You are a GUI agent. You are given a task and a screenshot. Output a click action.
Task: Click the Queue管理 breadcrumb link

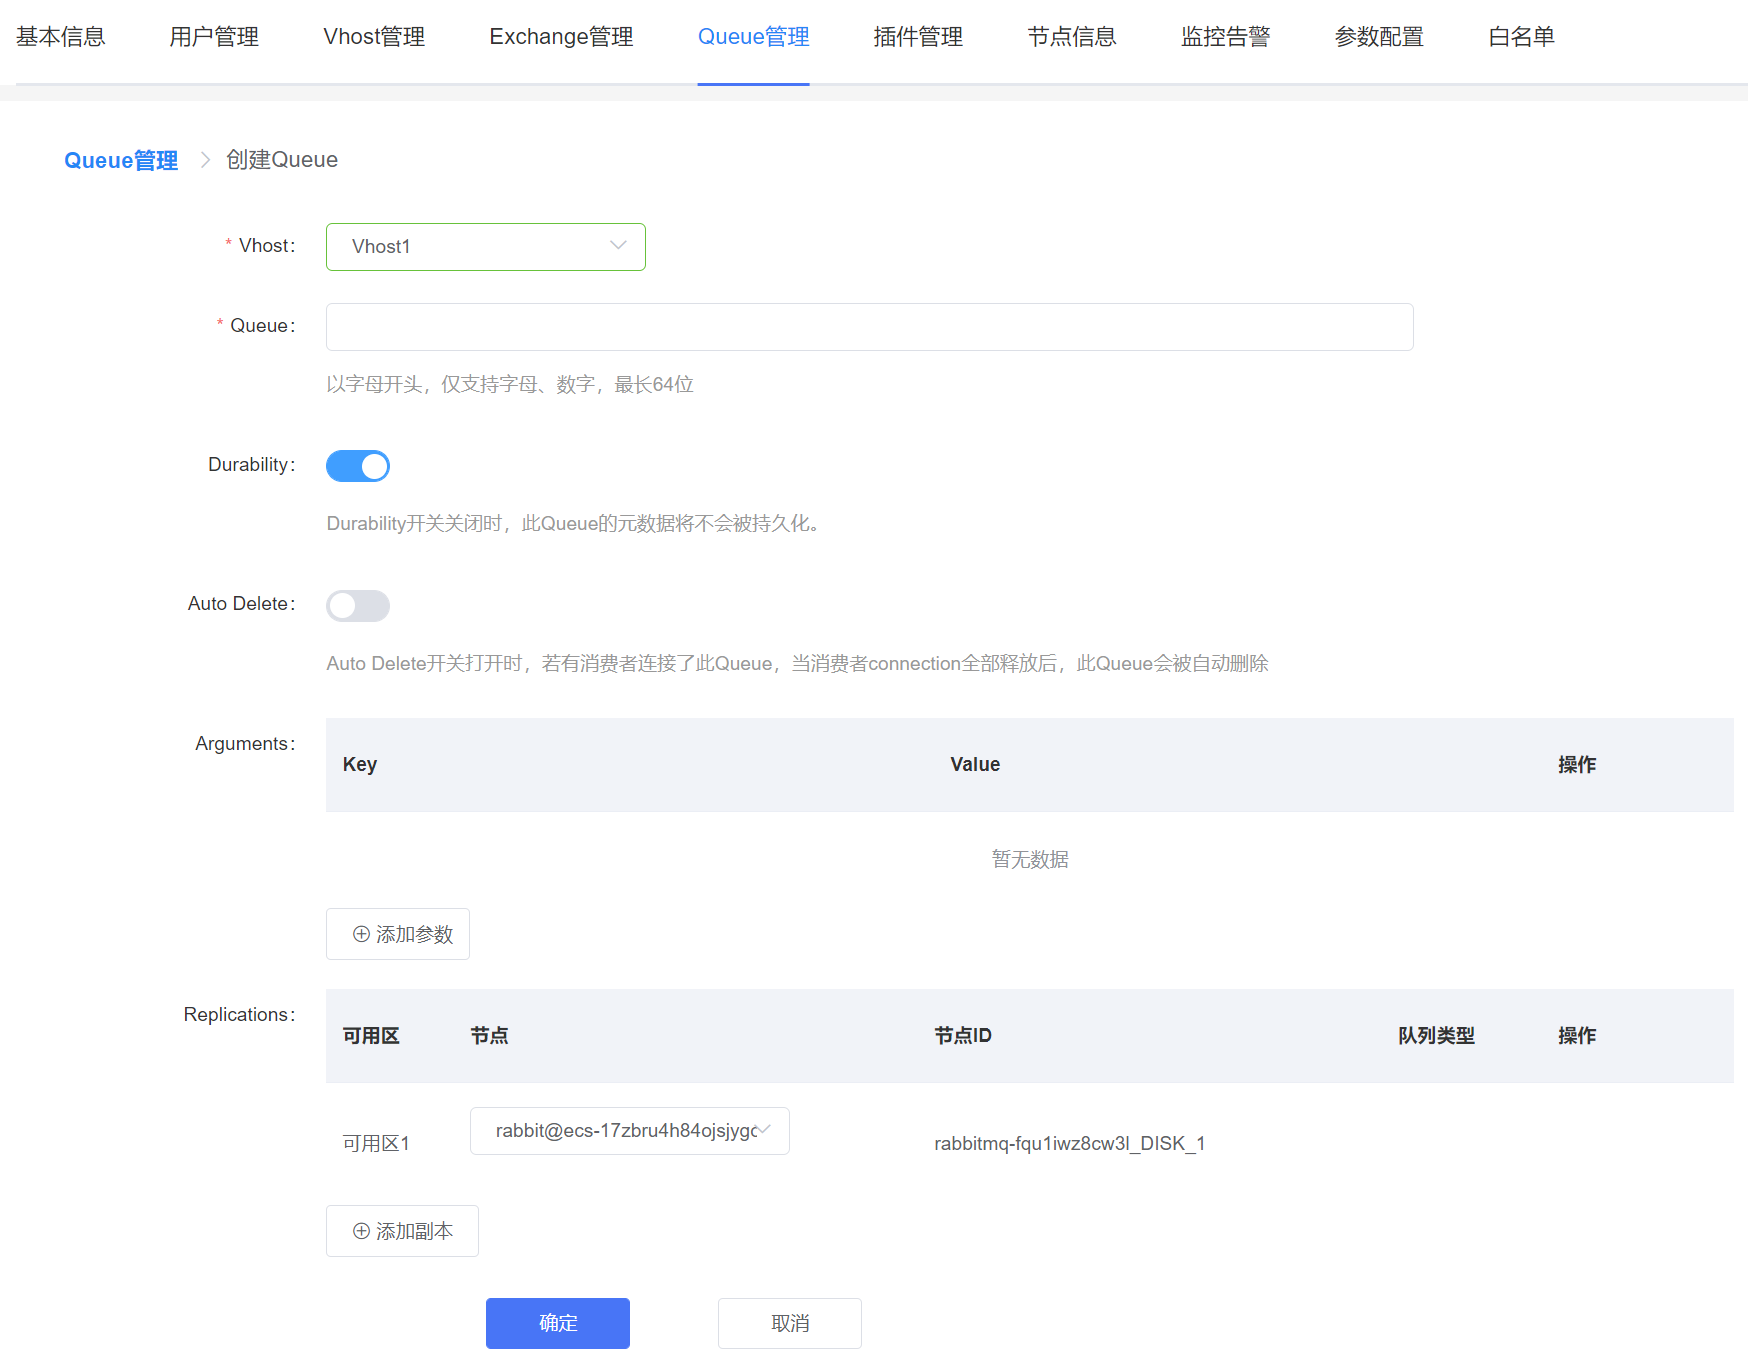(121, 160)
